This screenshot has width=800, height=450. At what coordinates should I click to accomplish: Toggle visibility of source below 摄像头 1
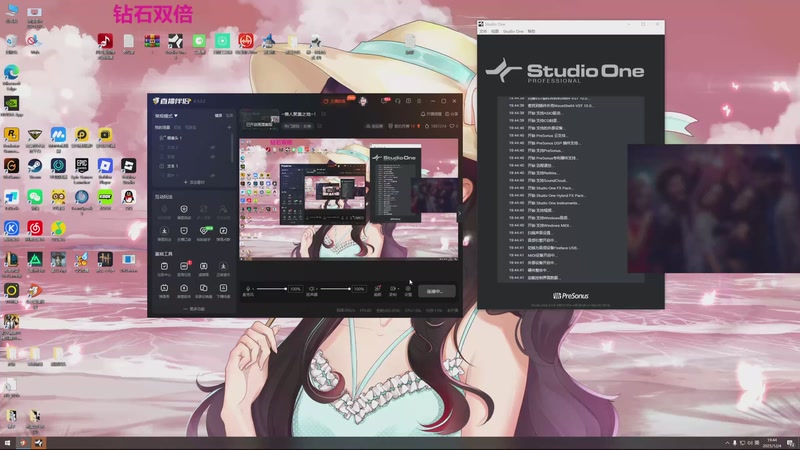click(213, 147)
